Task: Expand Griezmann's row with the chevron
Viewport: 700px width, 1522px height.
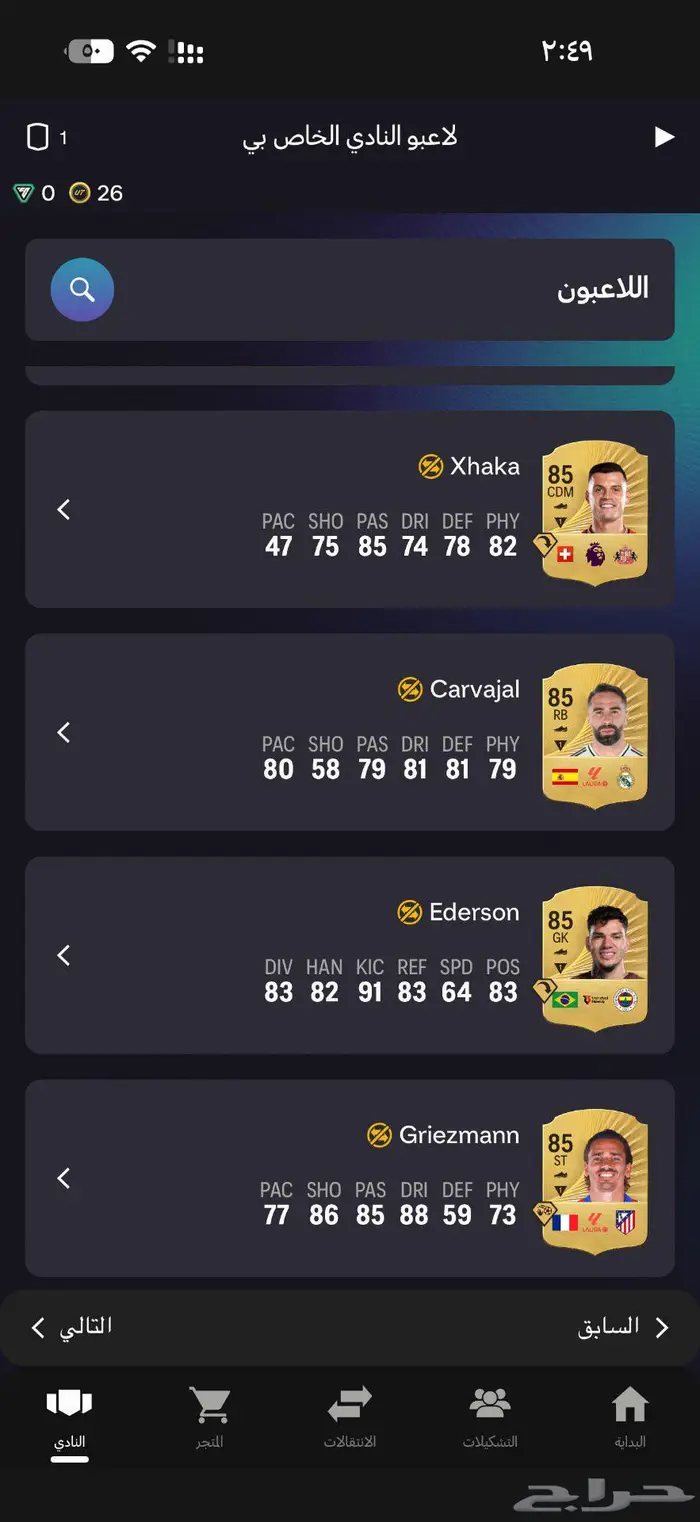Action: point(64,1179)
